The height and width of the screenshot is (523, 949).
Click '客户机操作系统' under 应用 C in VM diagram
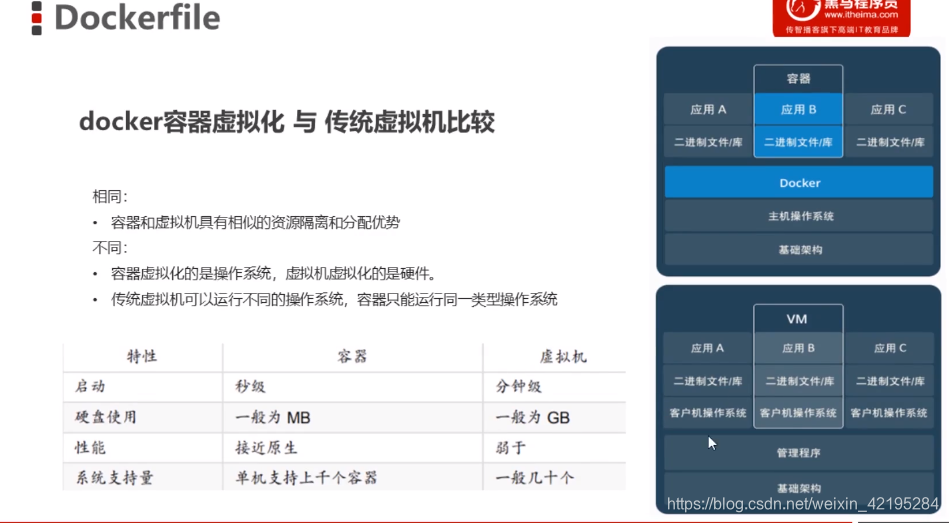click(x=888, y=413)
